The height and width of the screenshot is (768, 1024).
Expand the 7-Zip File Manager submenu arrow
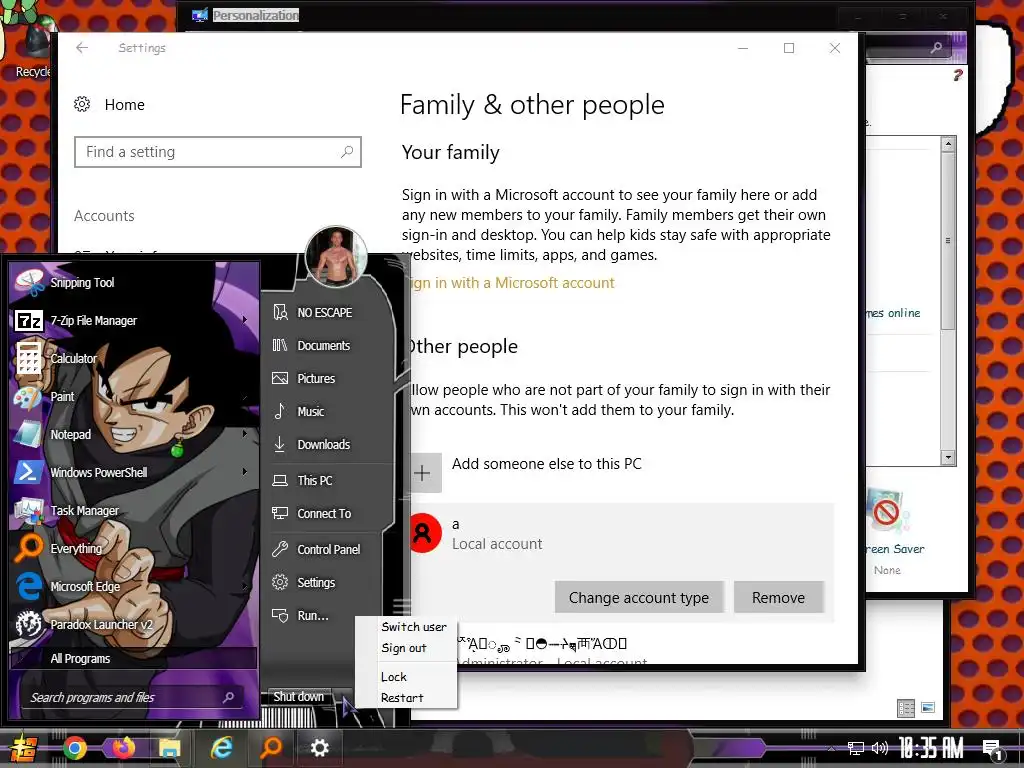click(x=245, y=320)
